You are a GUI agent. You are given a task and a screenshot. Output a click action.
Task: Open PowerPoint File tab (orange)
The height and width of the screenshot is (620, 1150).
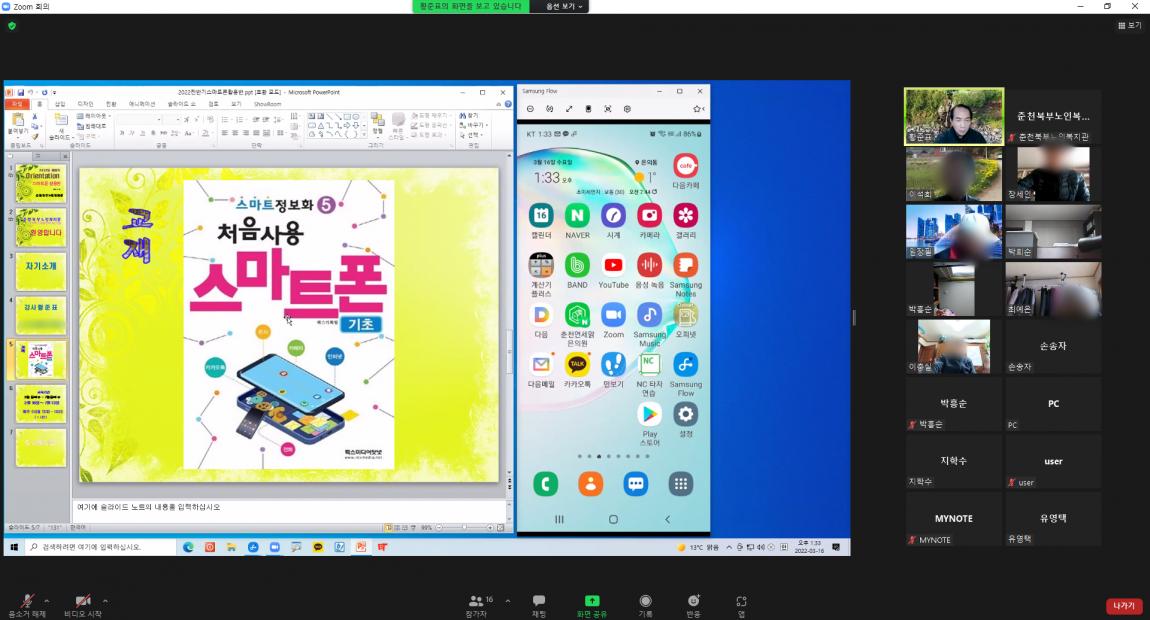click(17, 104)
